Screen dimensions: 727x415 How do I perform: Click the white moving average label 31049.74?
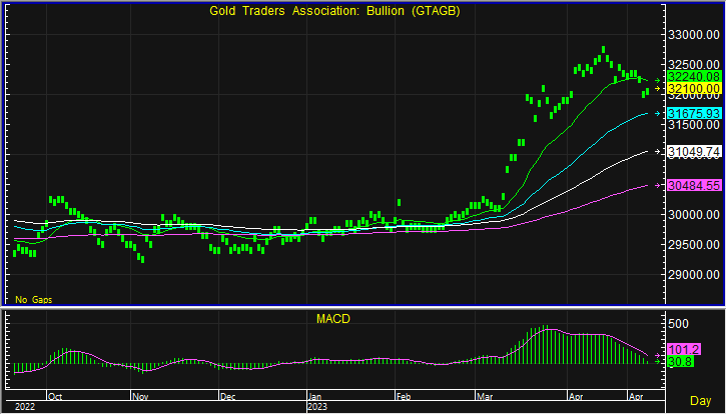click(694, 152)
